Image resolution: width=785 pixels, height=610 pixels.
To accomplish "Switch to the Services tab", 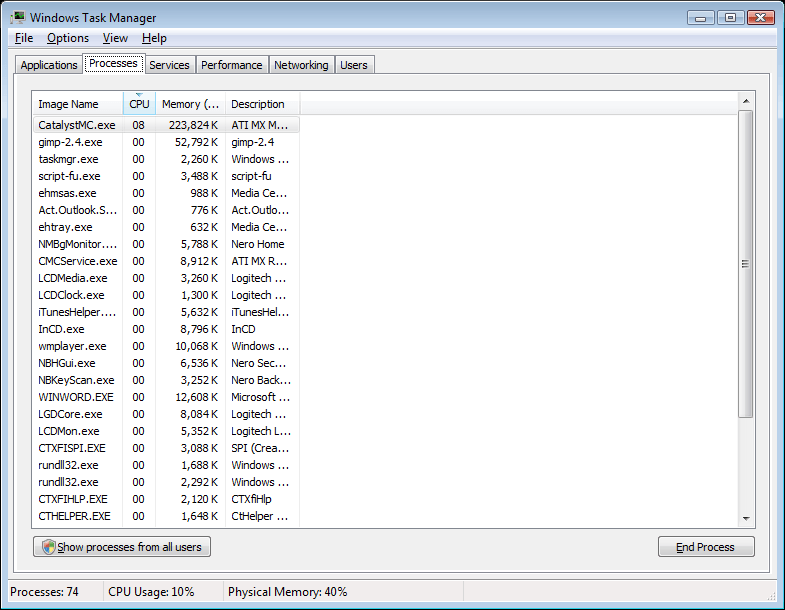I will click(x=169, y=65).
